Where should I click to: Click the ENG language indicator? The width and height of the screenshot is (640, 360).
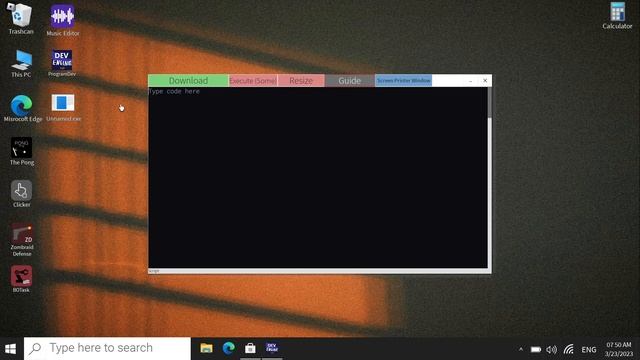point(589,350)
